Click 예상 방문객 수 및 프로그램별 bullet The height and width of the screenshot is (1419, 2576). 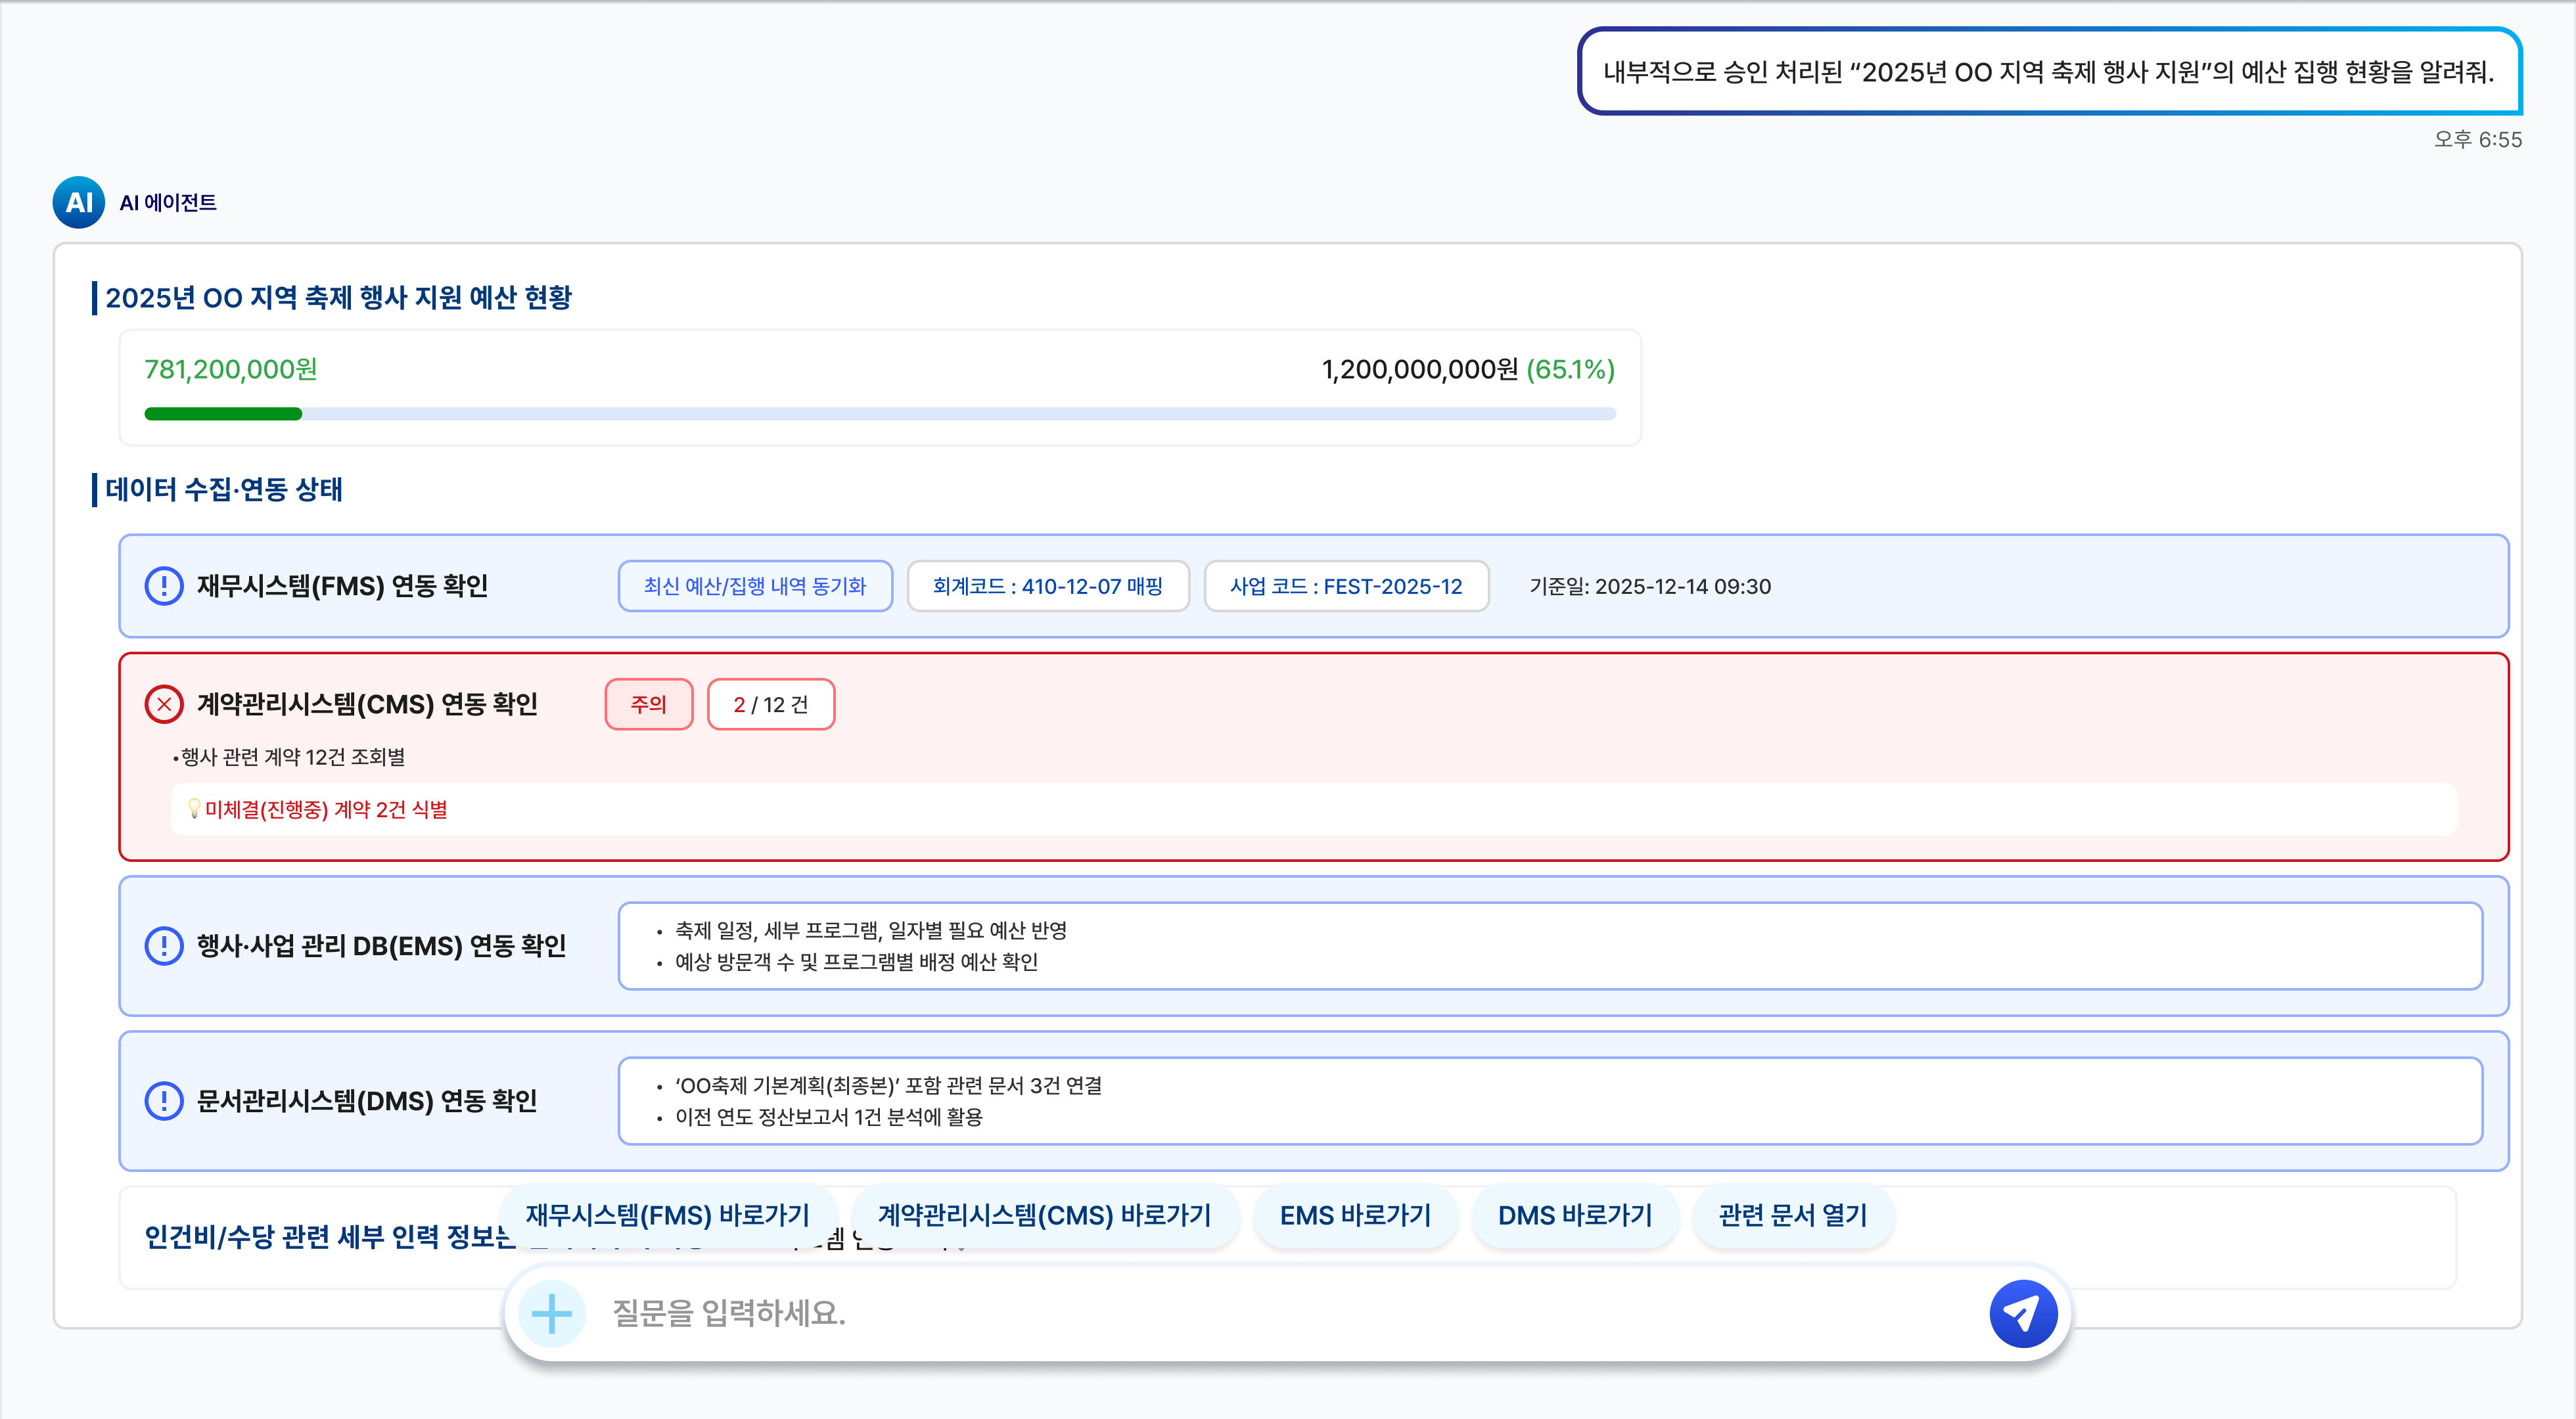pyautogui.click(x=856, y=961)
